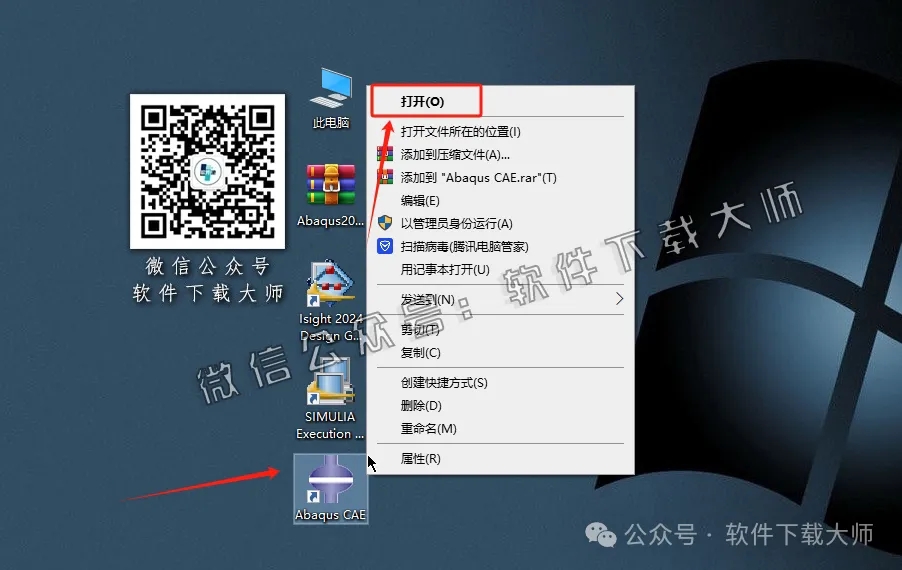Click the QR code image on the desktop
Screen dimensions: 902x570
click(x=207, y=171)
